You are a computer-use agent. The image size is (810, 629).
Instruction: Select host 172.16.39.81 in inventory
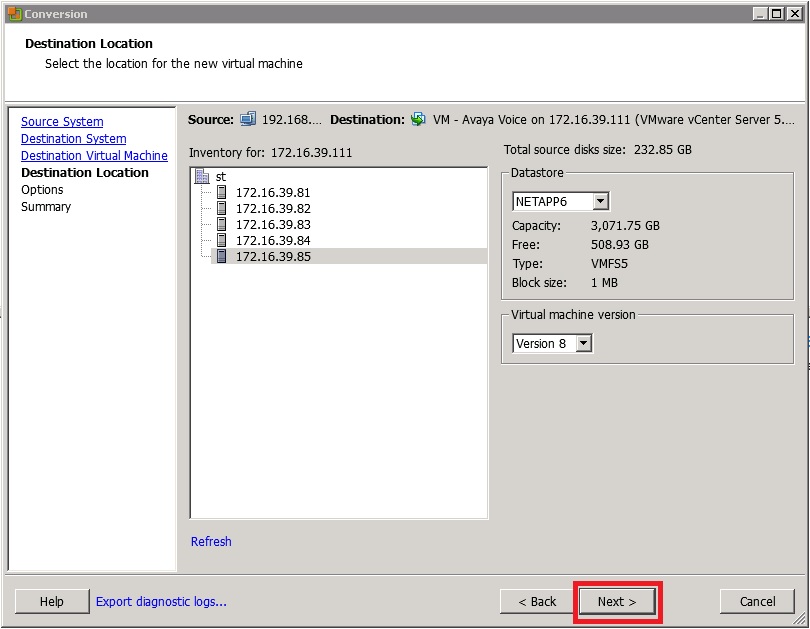pyautogui.click(x=273, y=193)
